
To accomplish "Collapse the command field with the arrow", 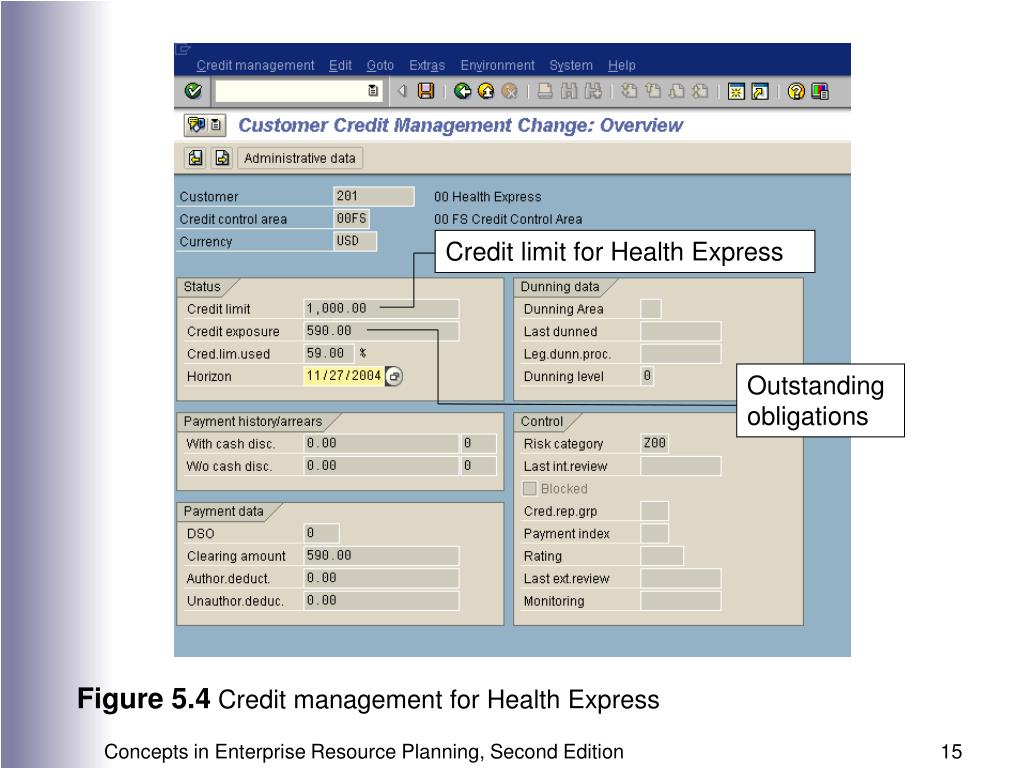I will point(402,91).
